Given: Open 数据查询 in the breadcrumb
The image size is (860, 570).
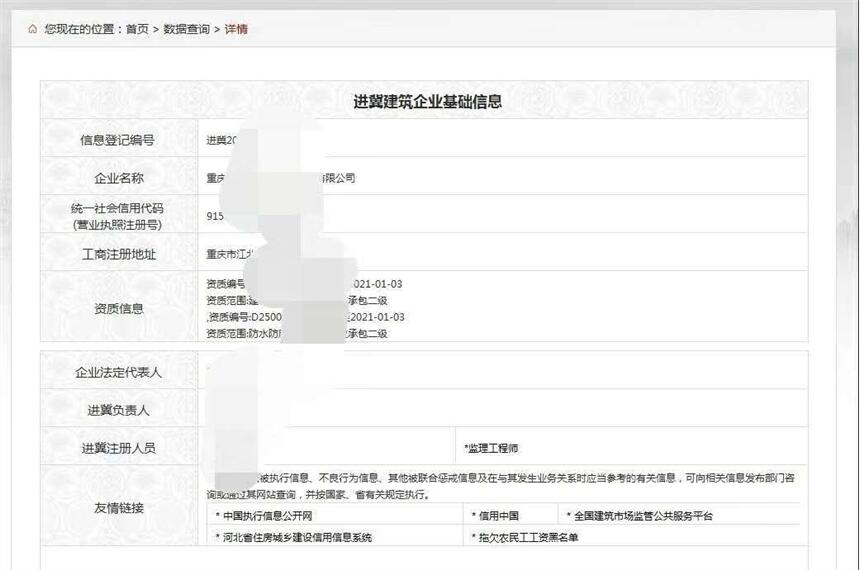Looking at the screenshot, I should [x=186, y=29].
